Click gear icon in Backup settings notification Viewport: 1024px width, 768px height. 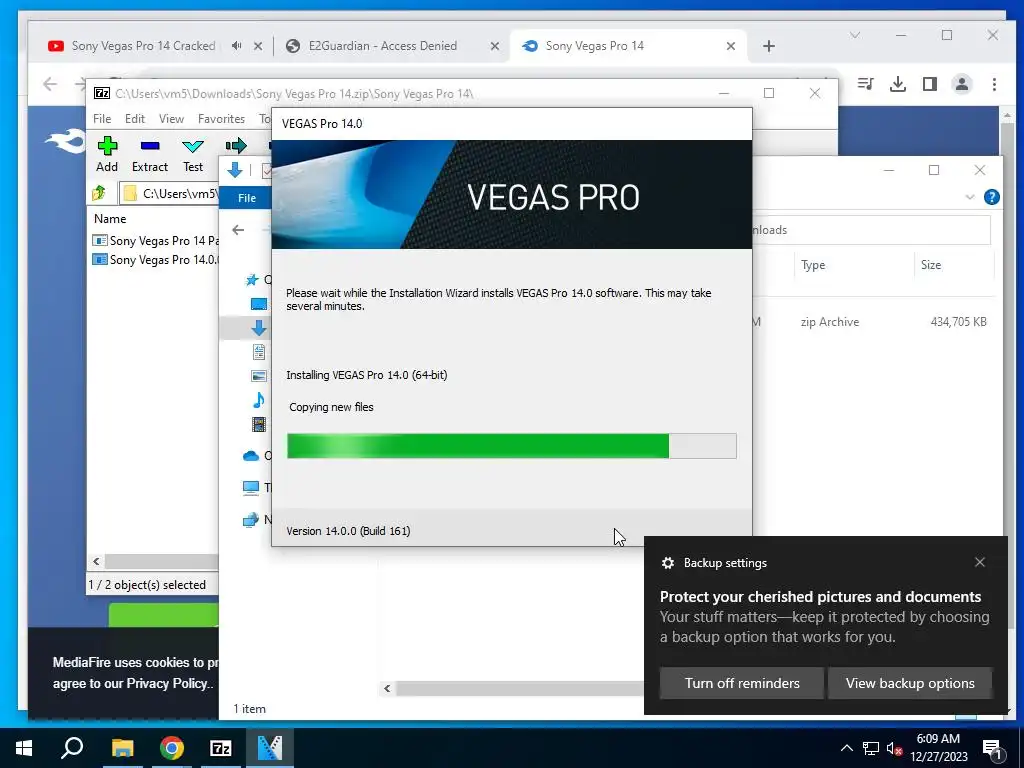(x=667, y=563)
